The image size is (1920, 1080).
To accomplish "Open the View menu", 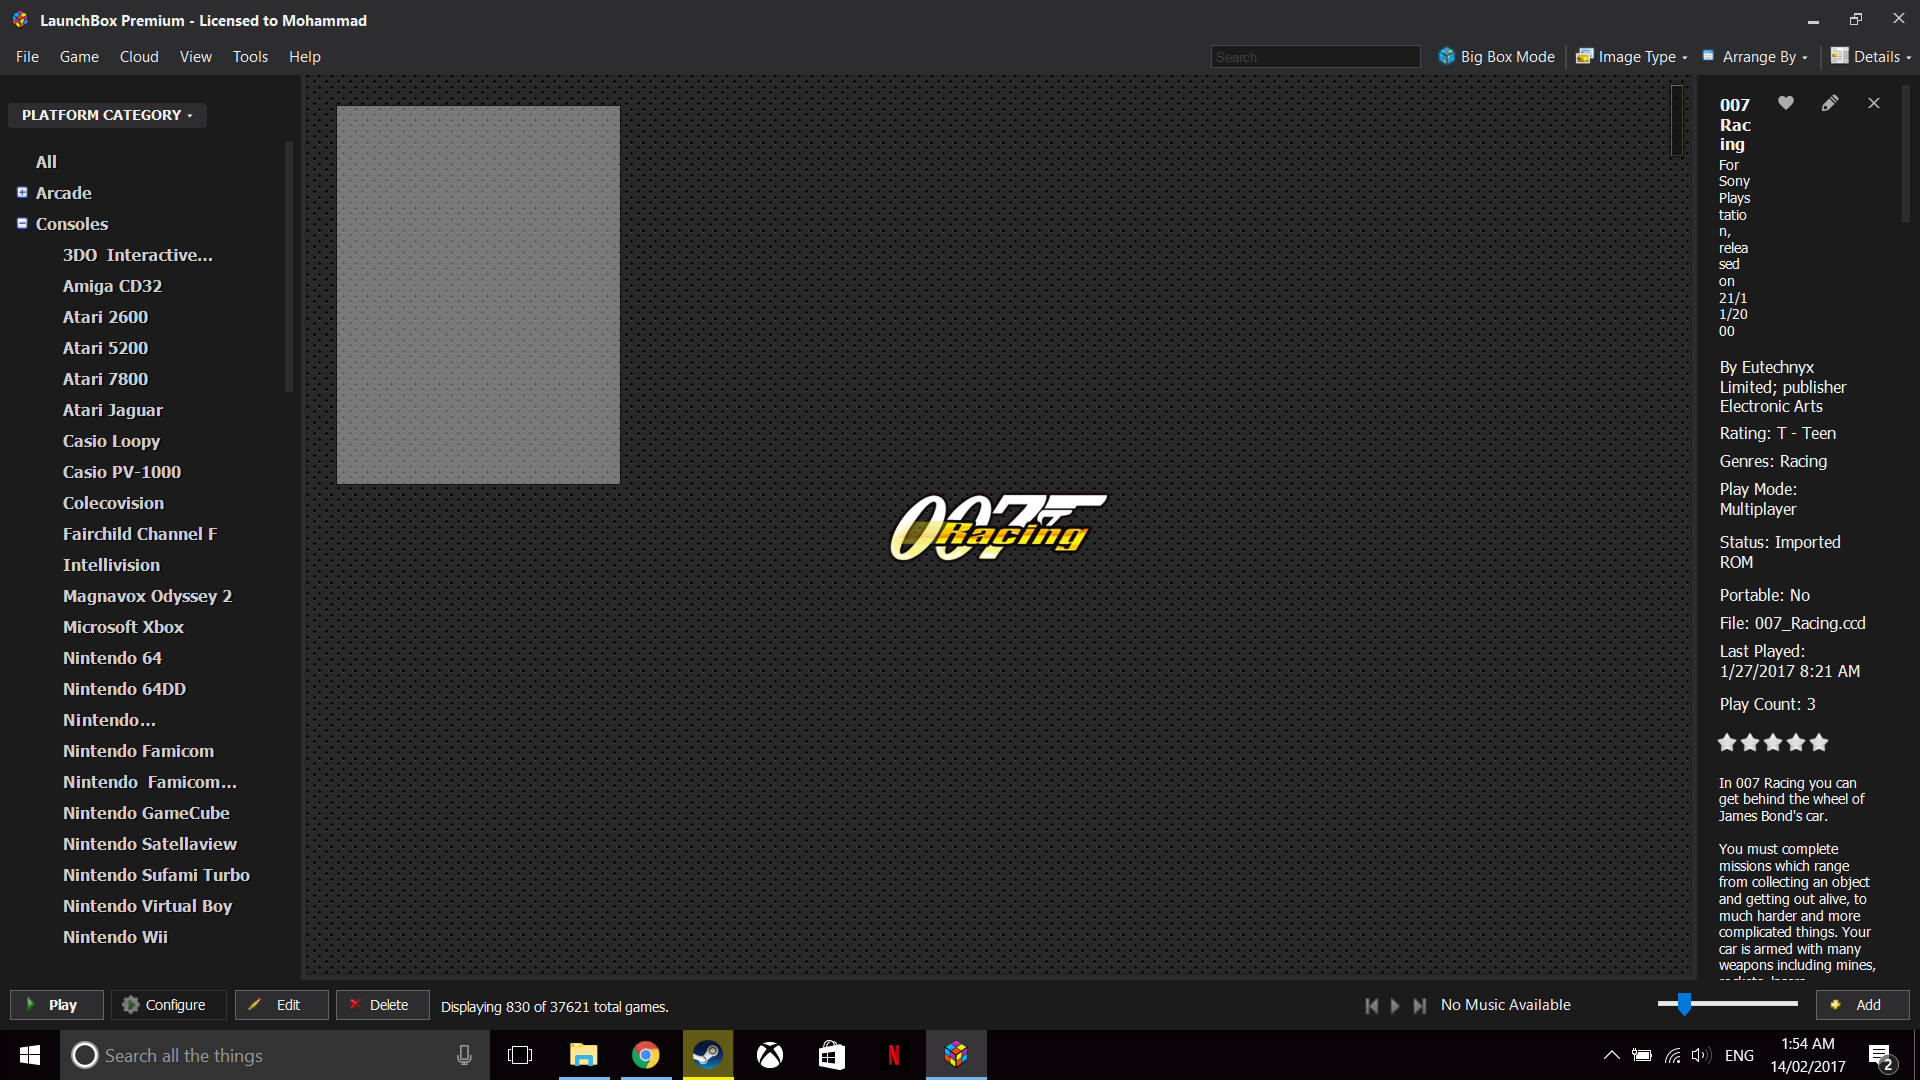I will coord(195,57).
